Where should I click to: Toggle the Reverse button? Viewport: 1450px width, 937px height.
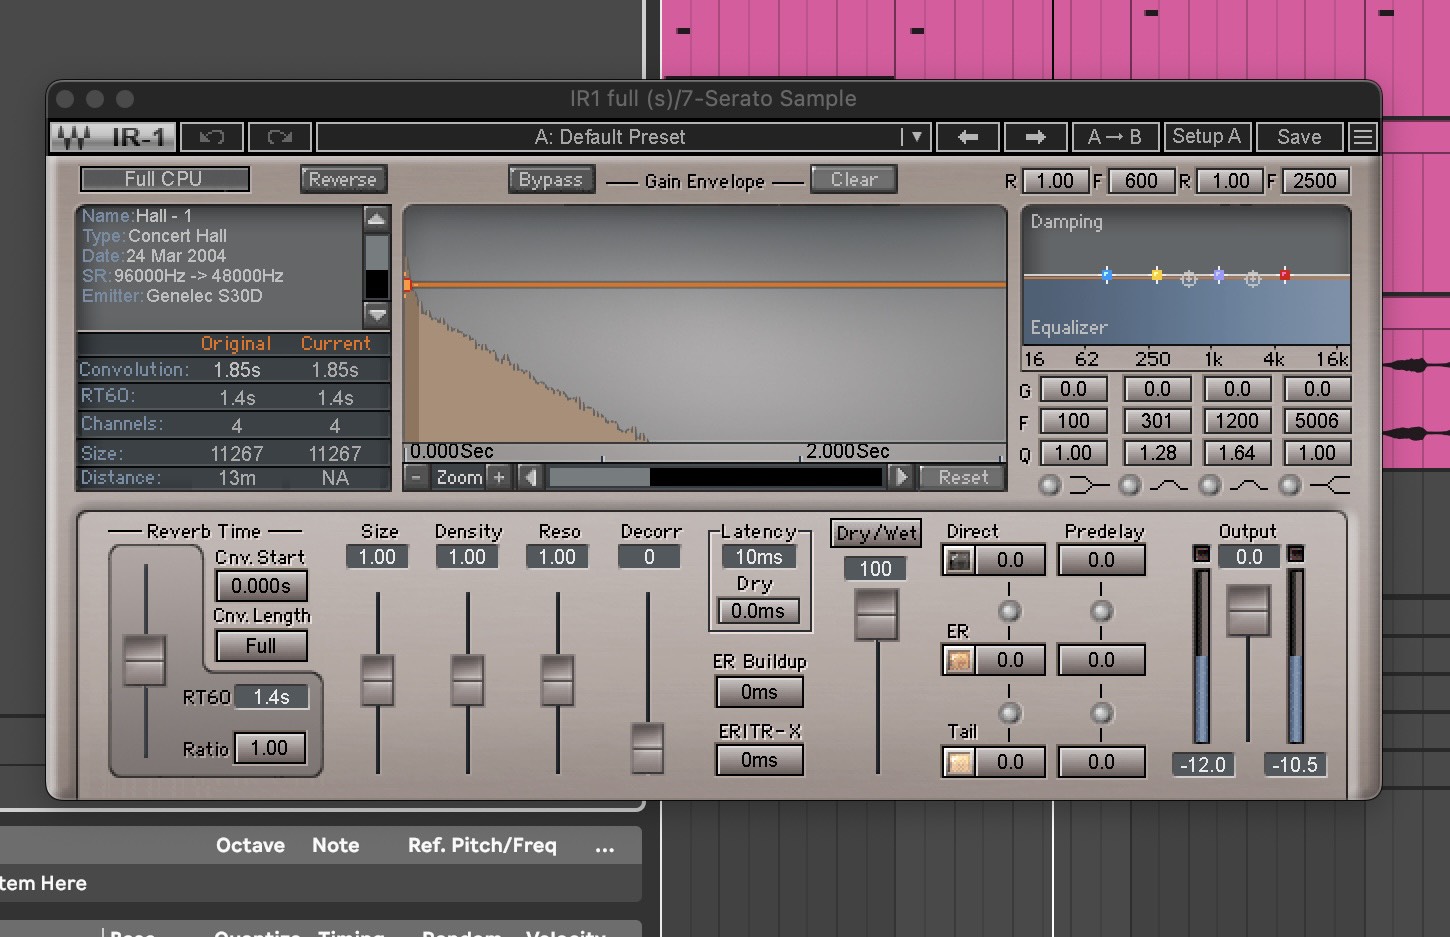pos(343,180)
